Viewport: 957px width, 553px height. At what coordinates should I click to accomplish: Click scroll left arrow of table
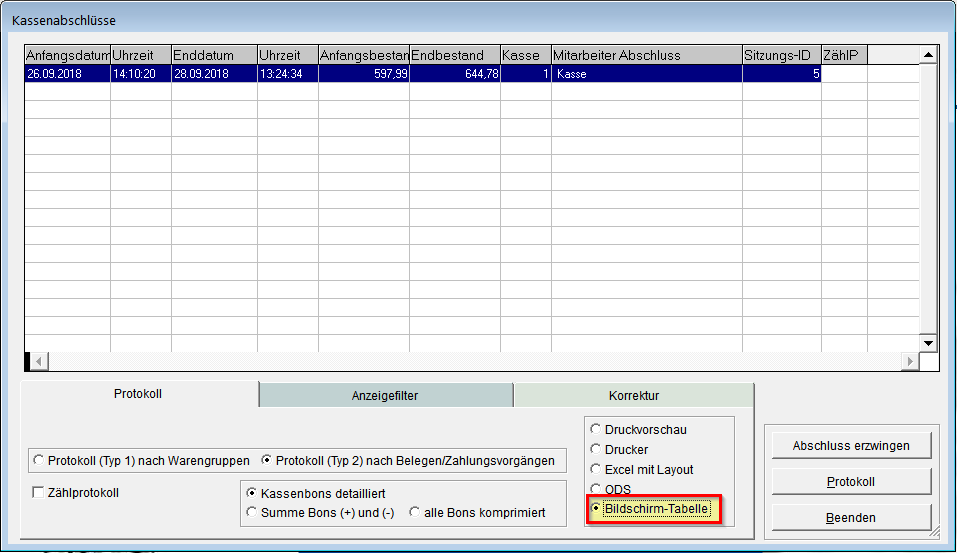click(x=39, y=361)
